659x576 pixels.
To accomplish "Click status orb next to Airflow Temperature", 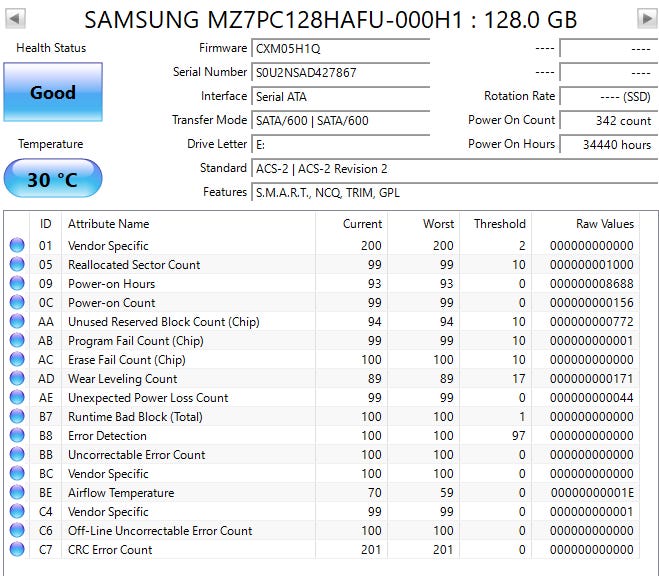I will coord(17,492).
